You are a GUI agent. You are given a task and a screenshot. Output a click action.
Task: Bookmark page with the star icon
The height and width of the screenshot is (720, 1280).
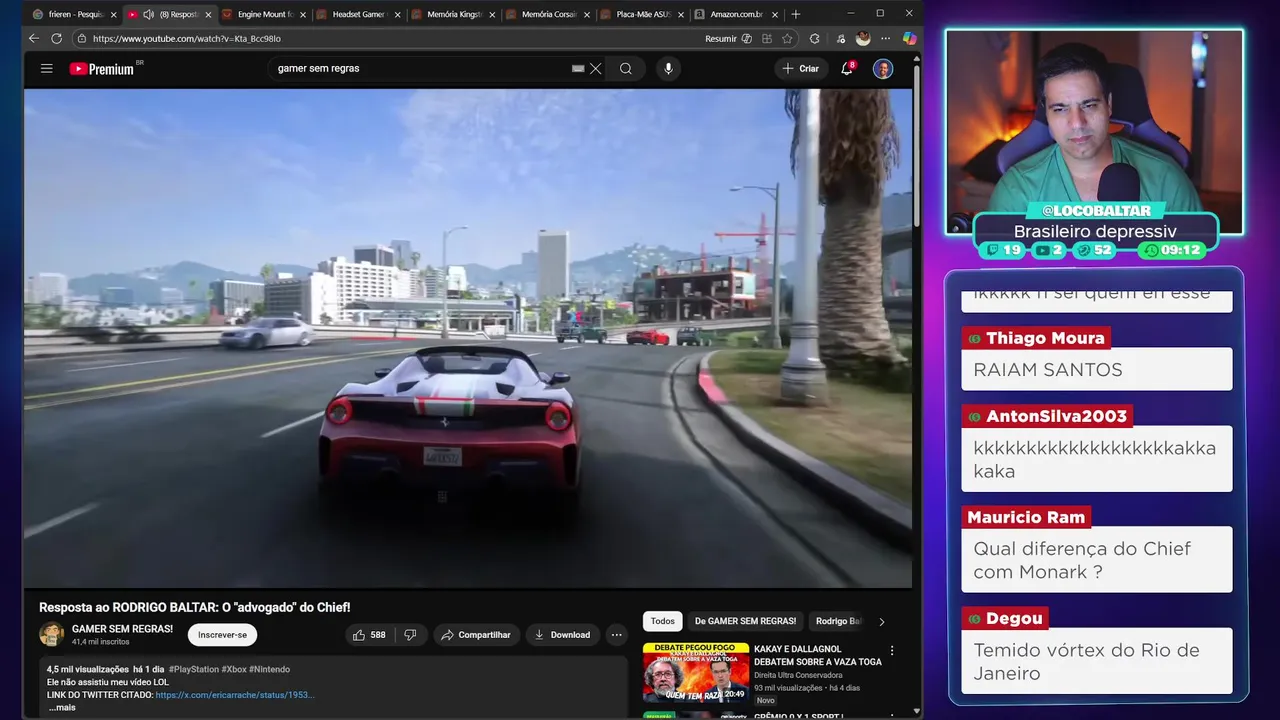[787, 38]
